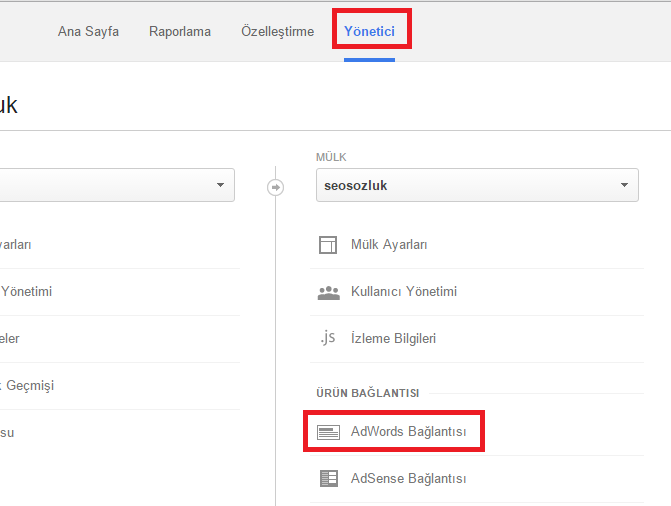The image size is (671, 506).
Task: Open the Raporlama tab
Action: 180,32
